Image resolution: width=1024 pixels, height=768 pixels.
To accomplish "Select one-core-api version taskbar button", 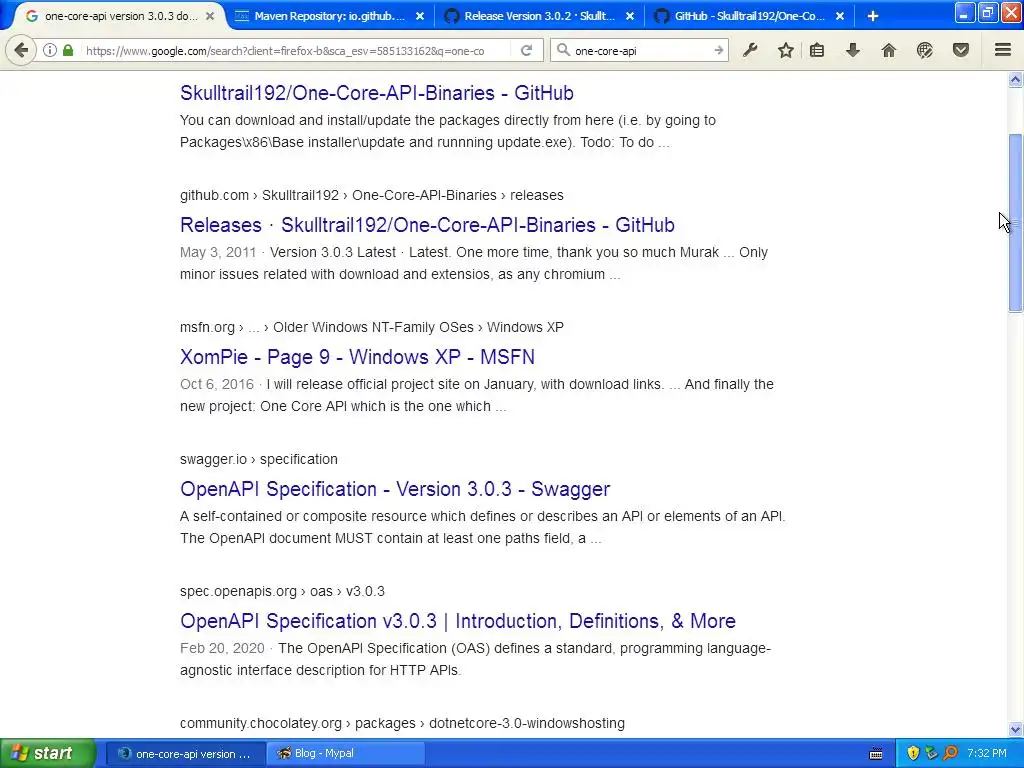I will (x=185, y=754).
